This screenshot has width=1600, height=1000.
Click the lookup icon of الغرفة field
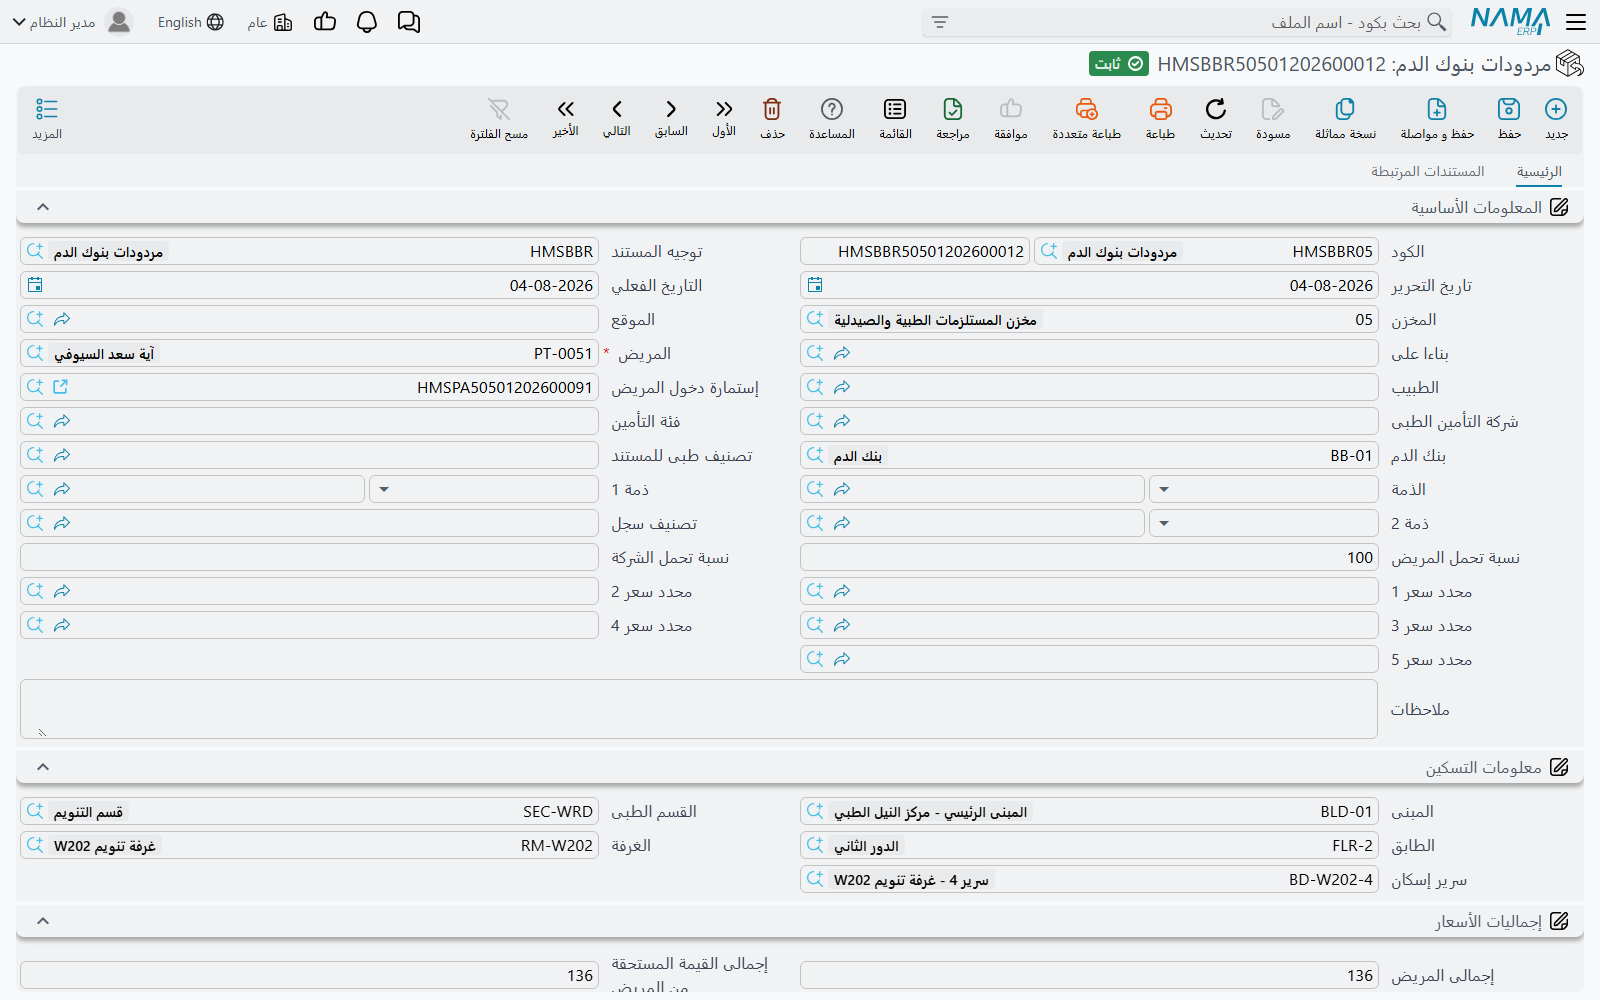pyautogui.click(x=35, y=845)
